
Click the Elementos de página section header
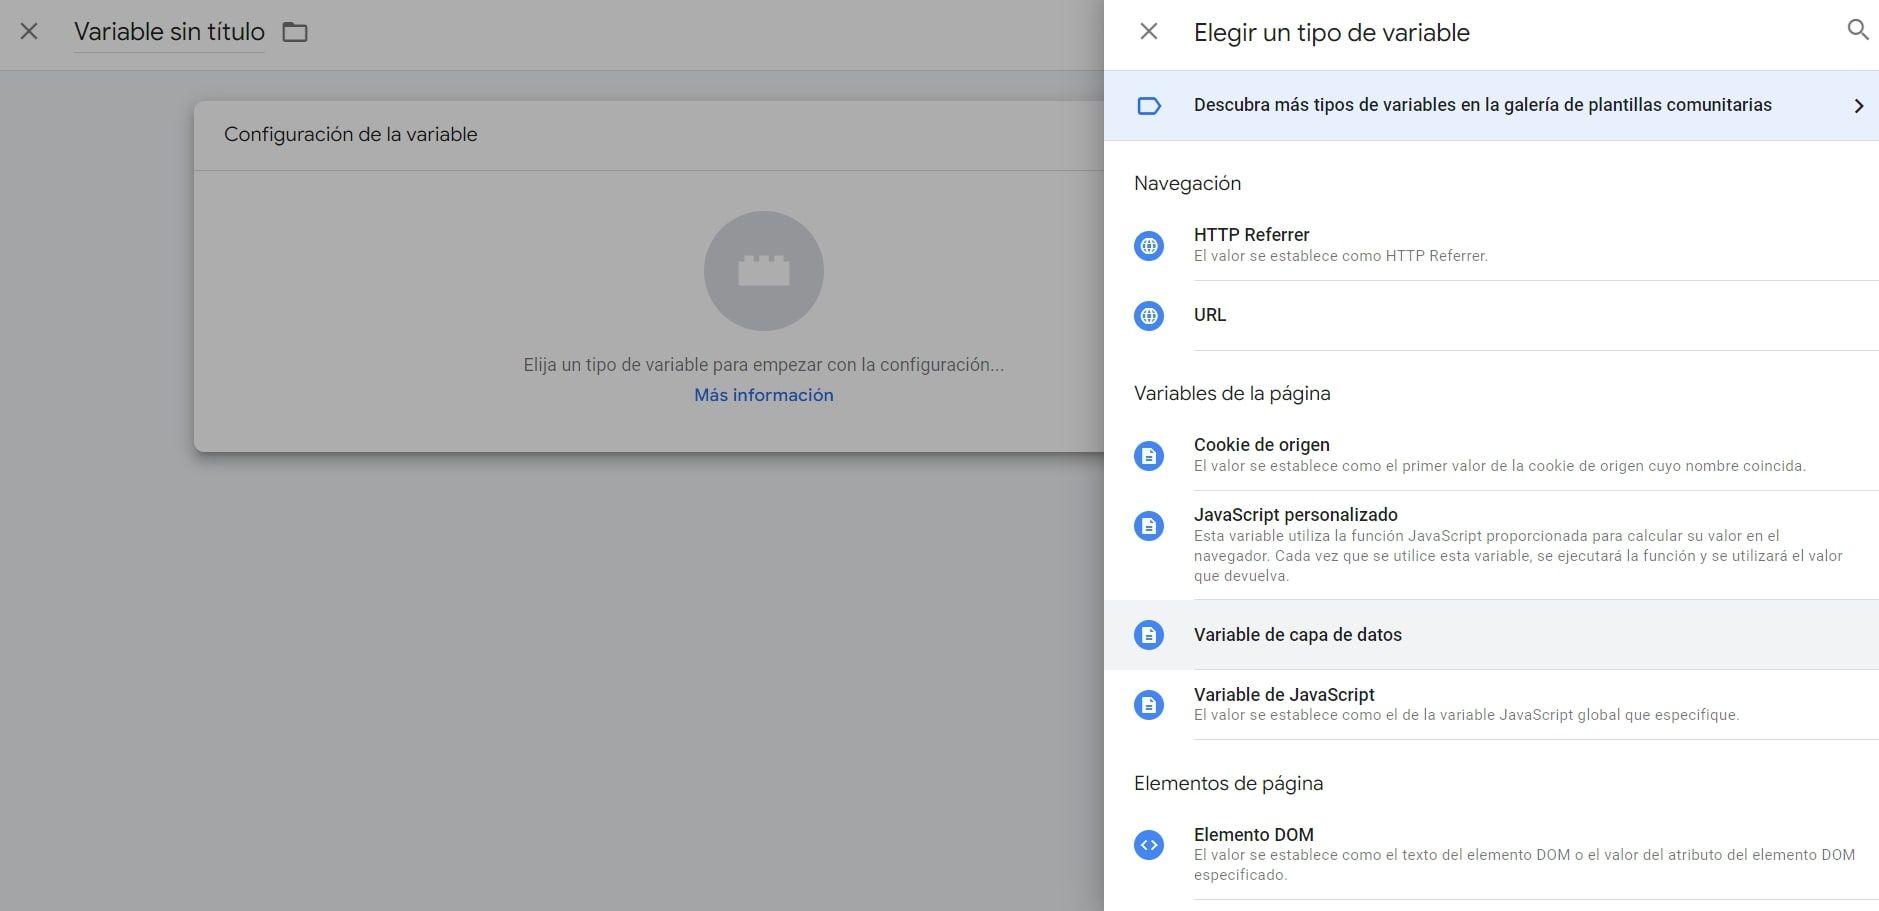click(1229, 783)
